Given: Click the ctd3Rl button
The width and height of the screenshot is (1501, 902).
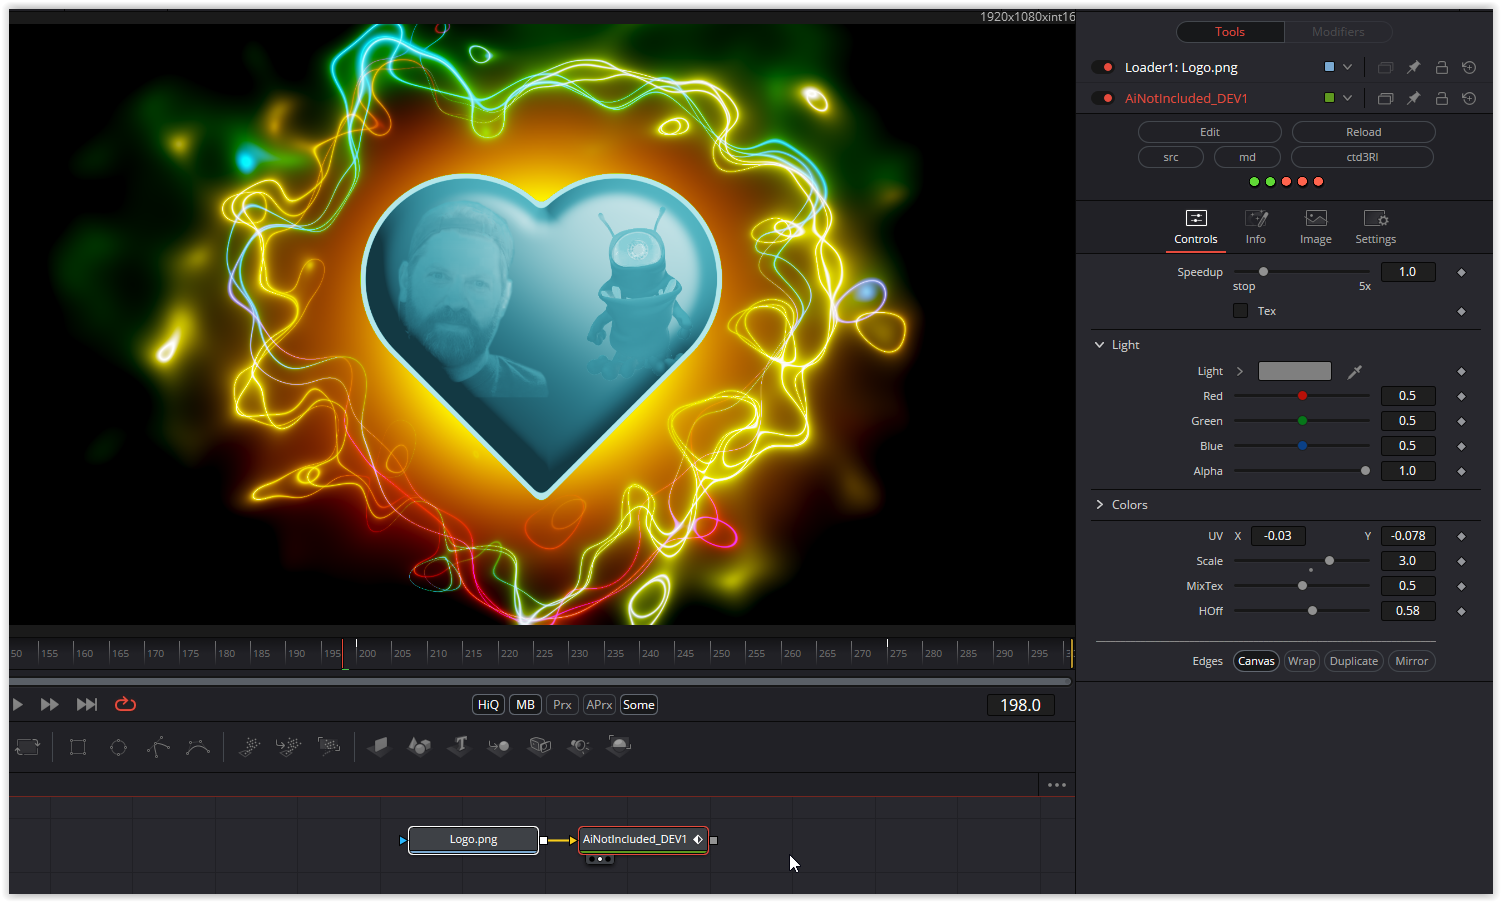Looking at the screenshot, I should coord(1362,157).
